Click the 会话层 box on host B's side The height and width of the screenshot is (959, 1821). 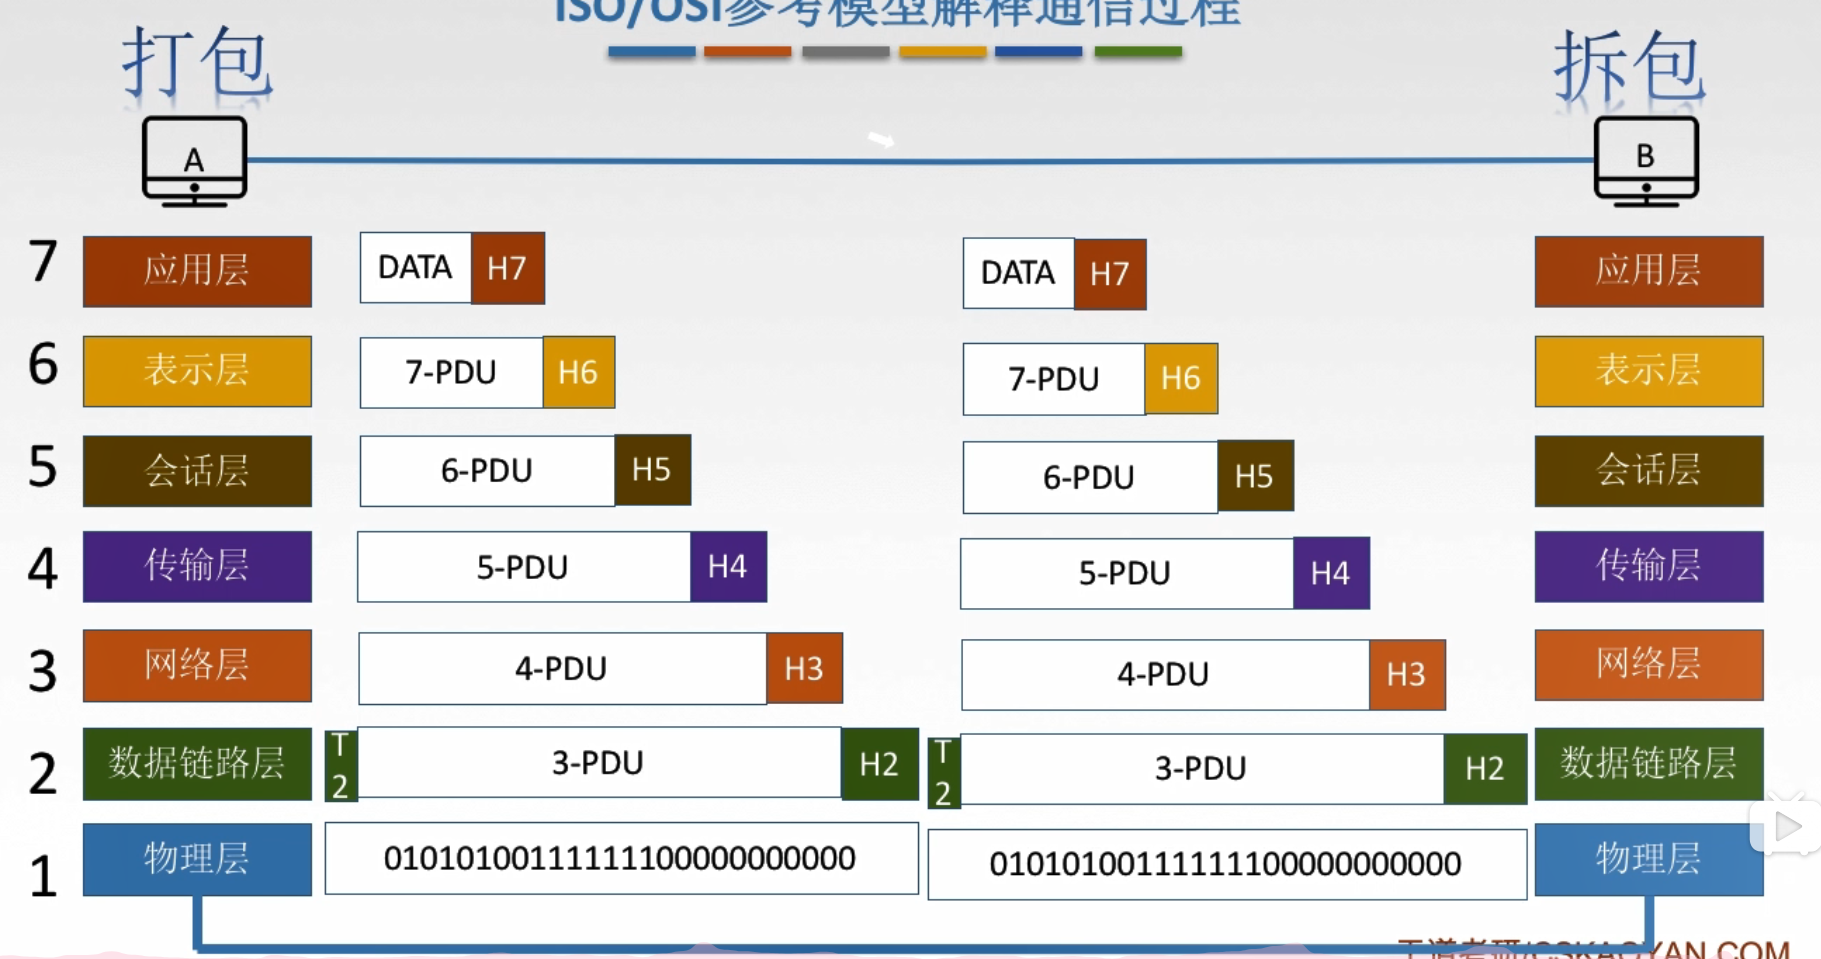tap(1649, 471)
